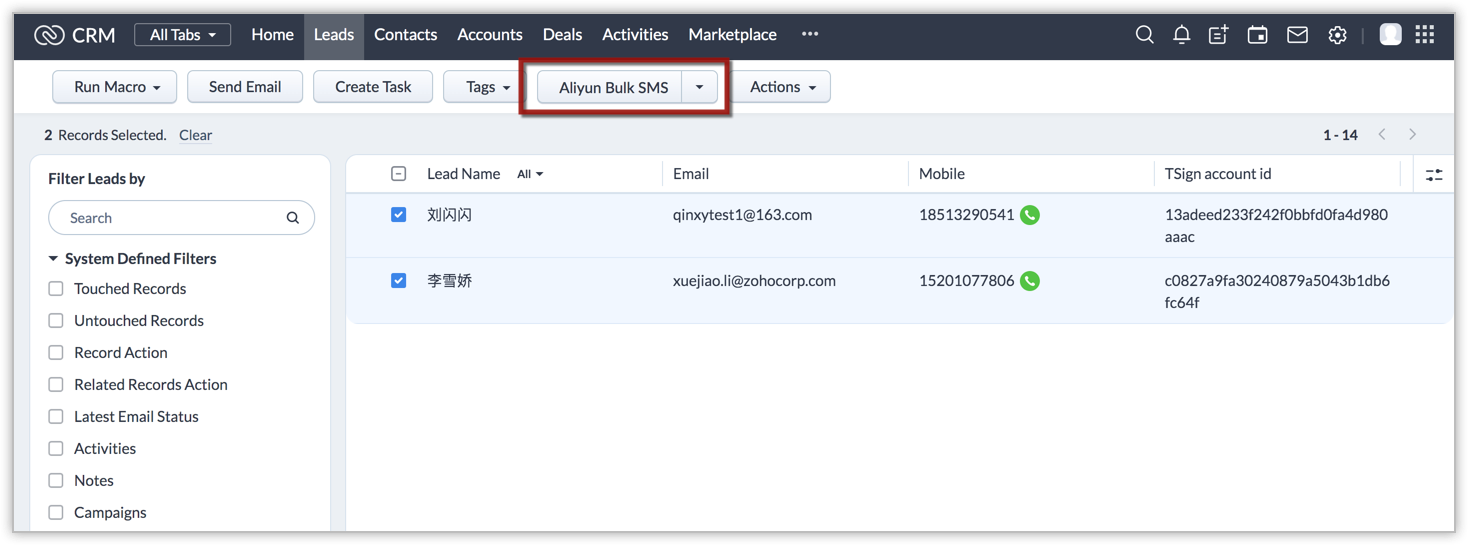The height and width of the screenshot is (545, 1468).
Task: Open the Tags dropdown
Action: pos(485,87)
